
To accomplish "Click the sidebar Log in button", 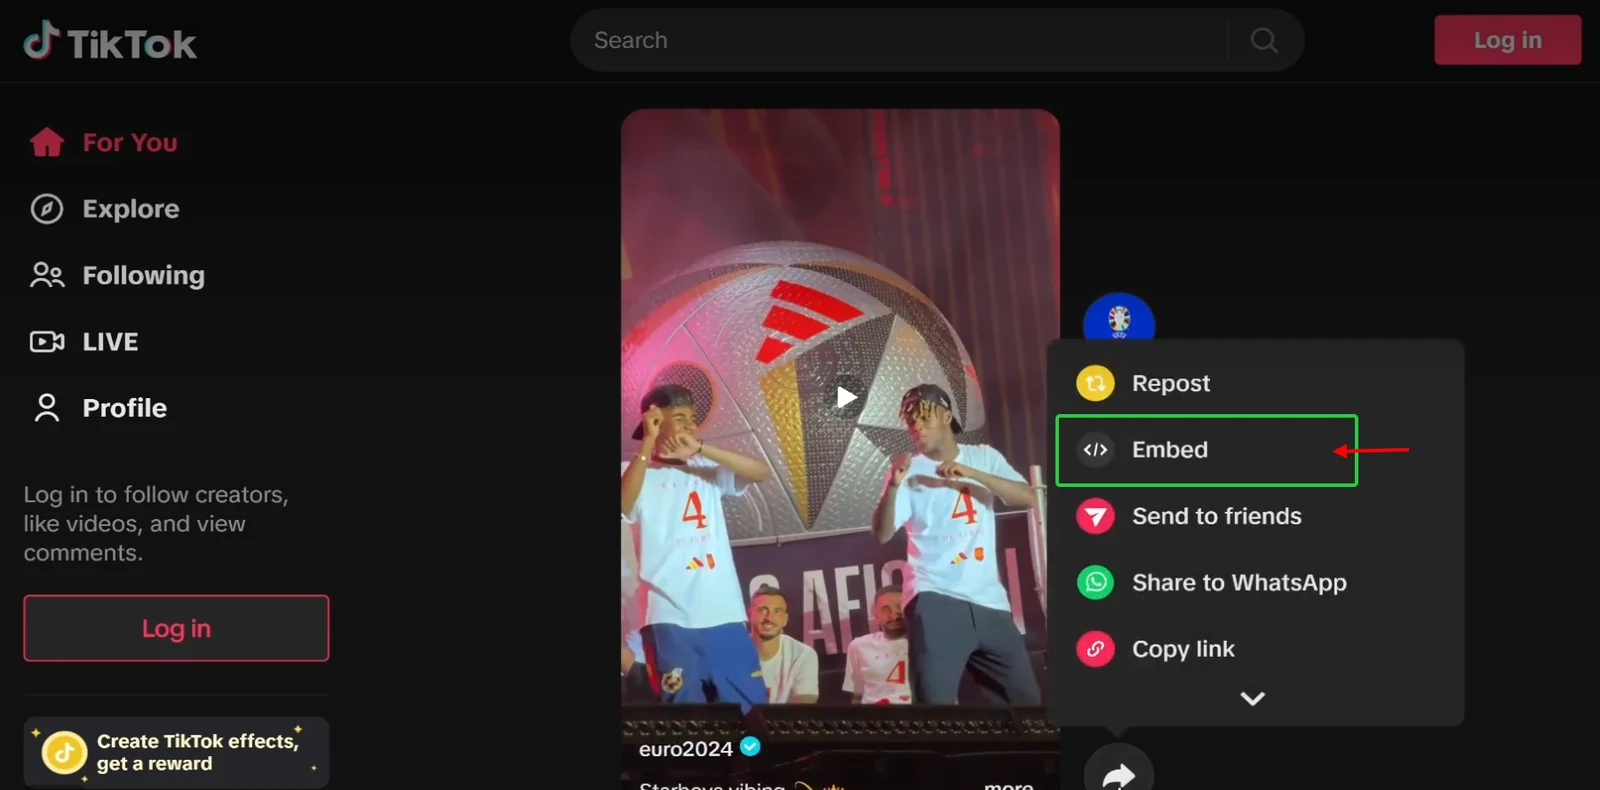I will (176, 628).
